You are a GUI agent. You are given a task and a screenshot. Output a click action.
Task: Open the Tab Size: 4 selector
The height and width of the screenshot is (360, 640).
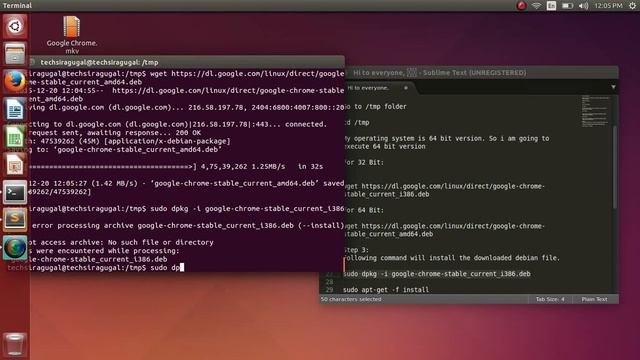550,299
